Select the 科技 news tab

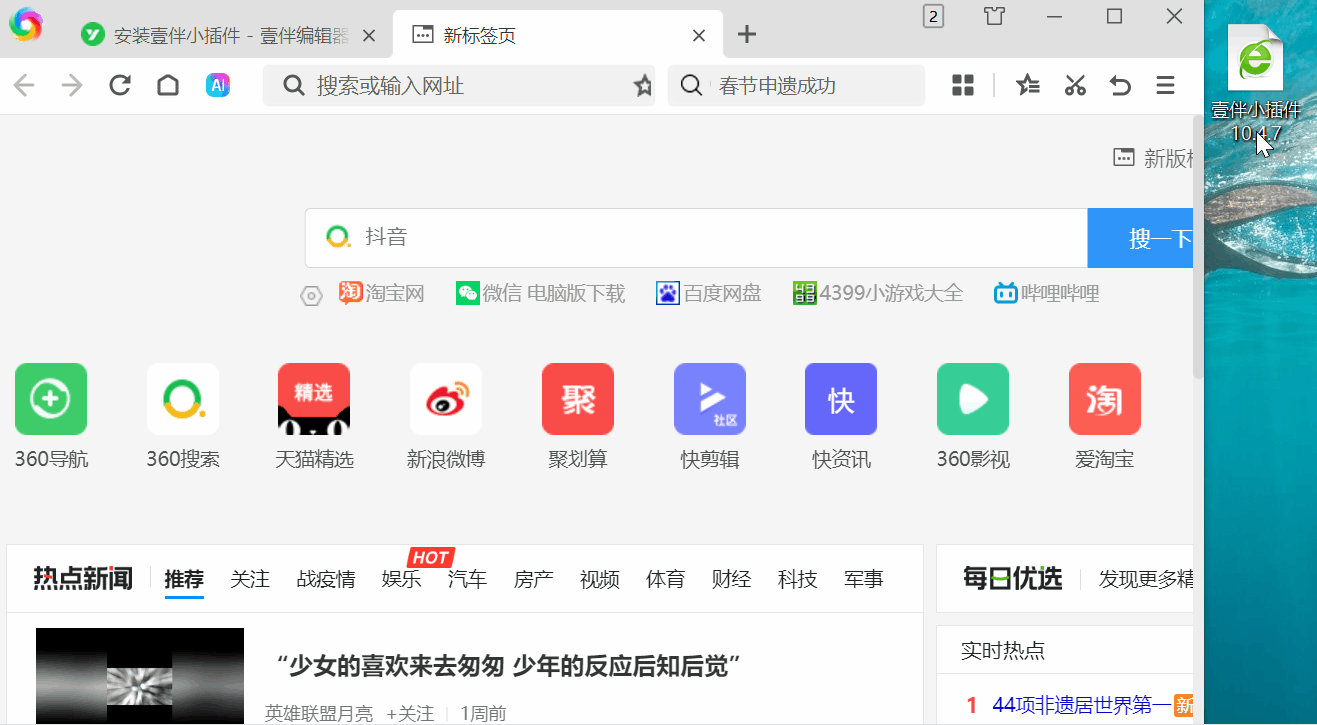(x=798, y=578)
